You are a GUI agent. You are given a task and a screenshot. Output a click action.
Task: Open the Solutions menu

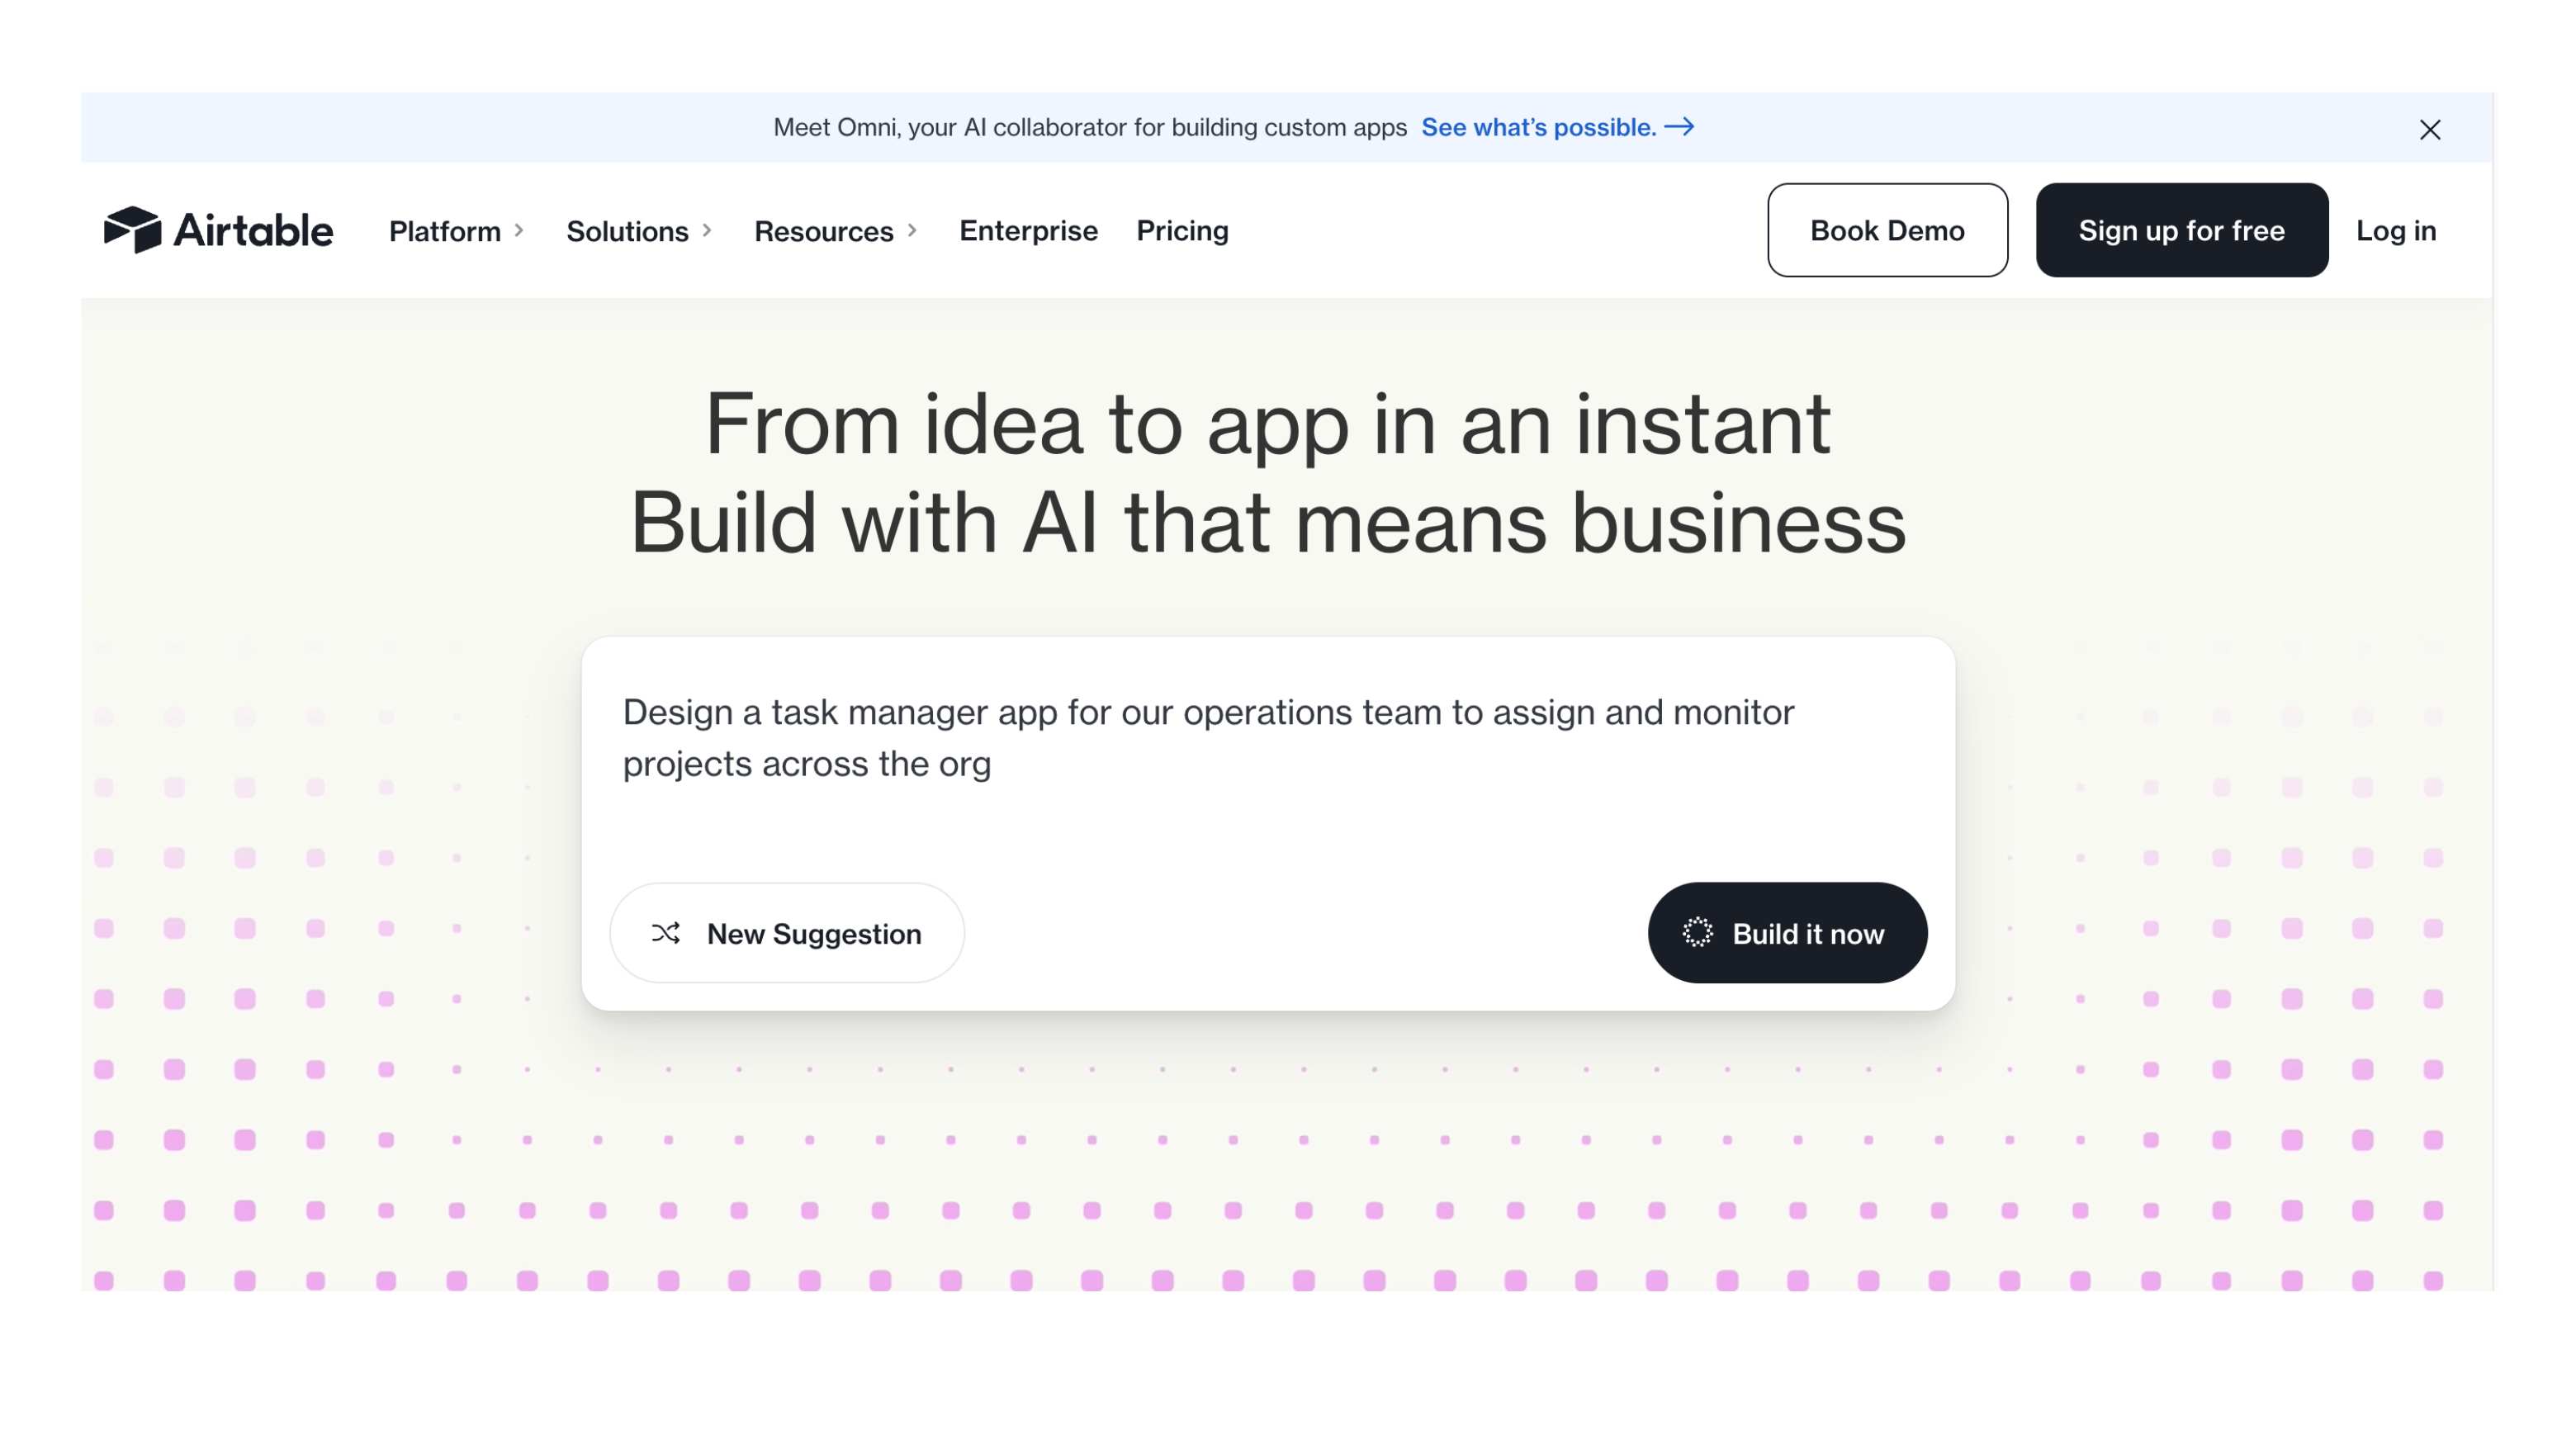coord(627,231)
